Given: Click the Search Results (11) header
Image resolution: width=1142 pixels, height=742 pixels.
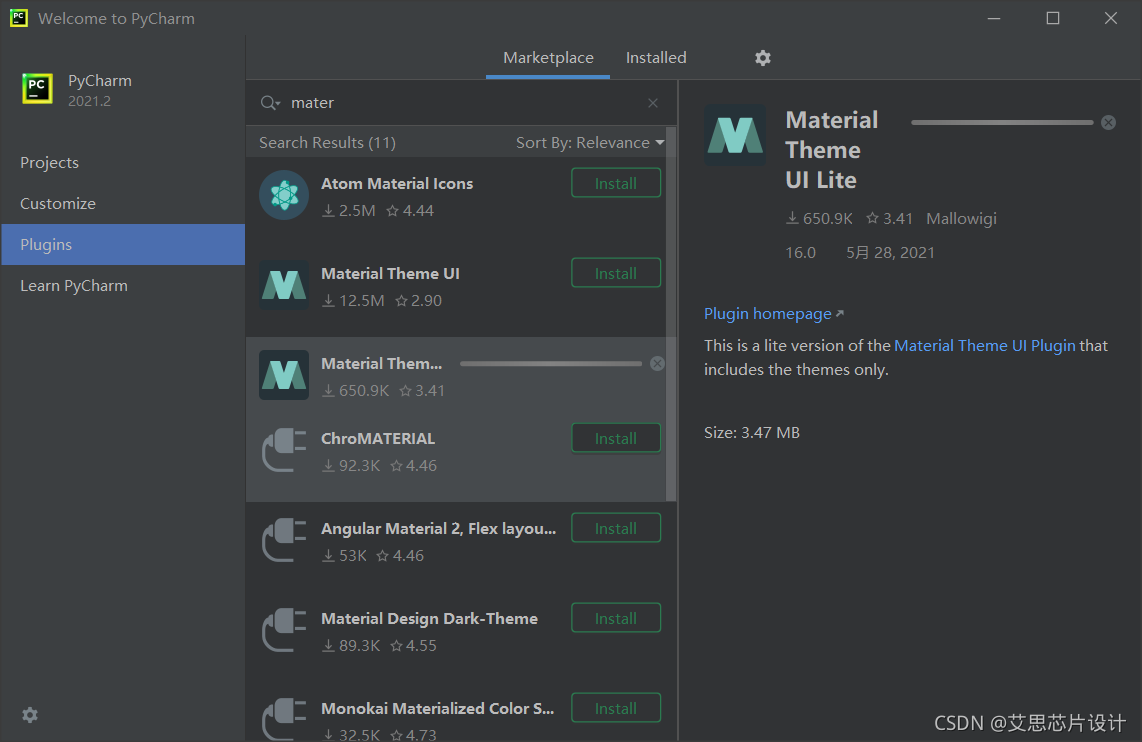Looking at the screenshot, I should [327, 143].
